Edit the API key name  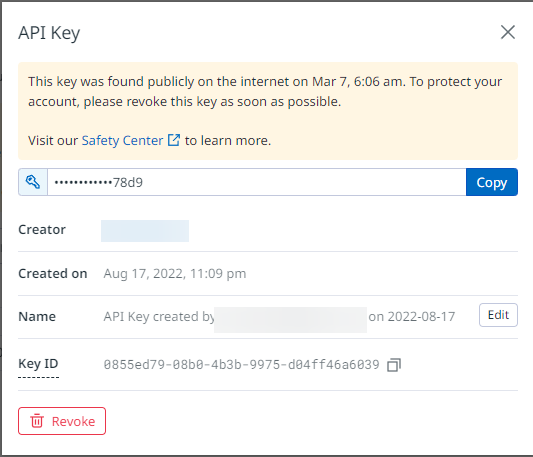coord(498,315)
